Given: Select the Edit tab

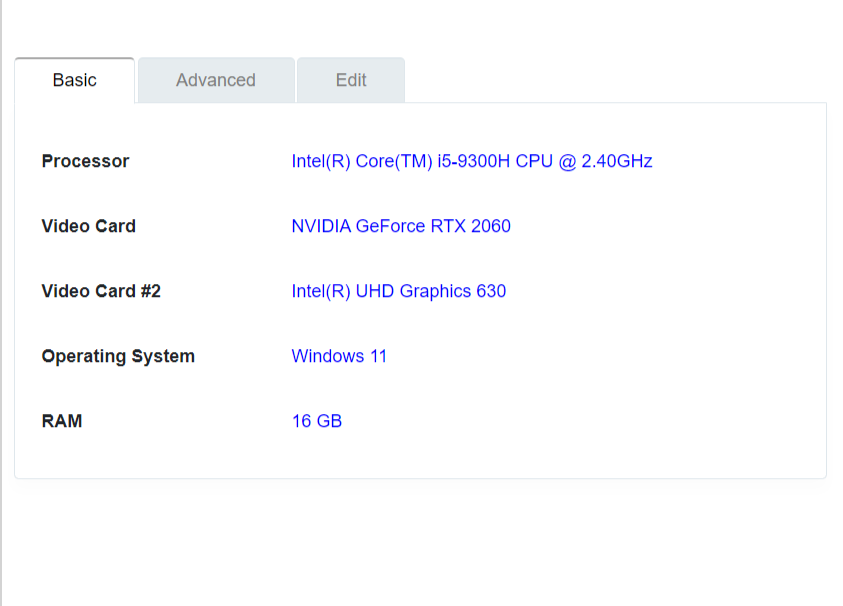Looking at the screenshot, I should pos(351,80).
